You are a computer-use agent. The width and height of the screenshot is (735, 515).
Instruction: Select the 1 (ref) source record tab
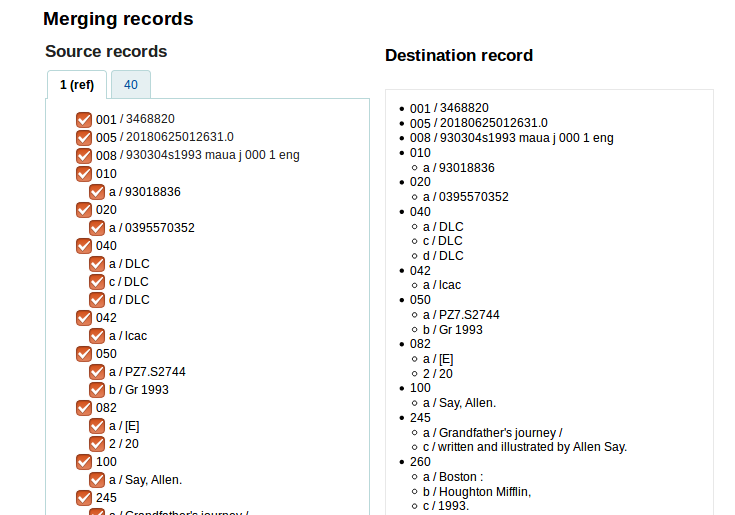77,85
